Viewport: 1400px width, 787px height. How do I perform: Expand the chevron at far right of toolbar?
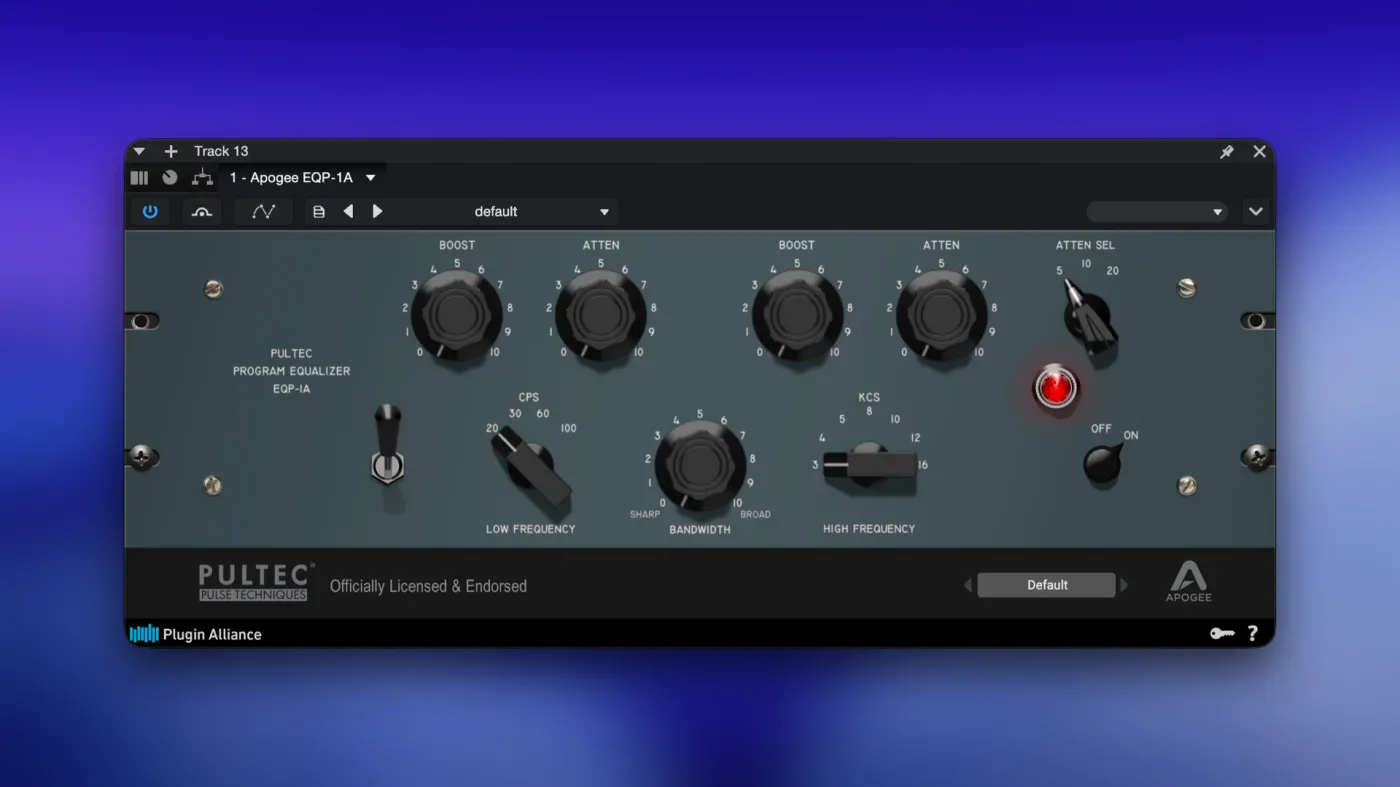(x=1256, y=212)
